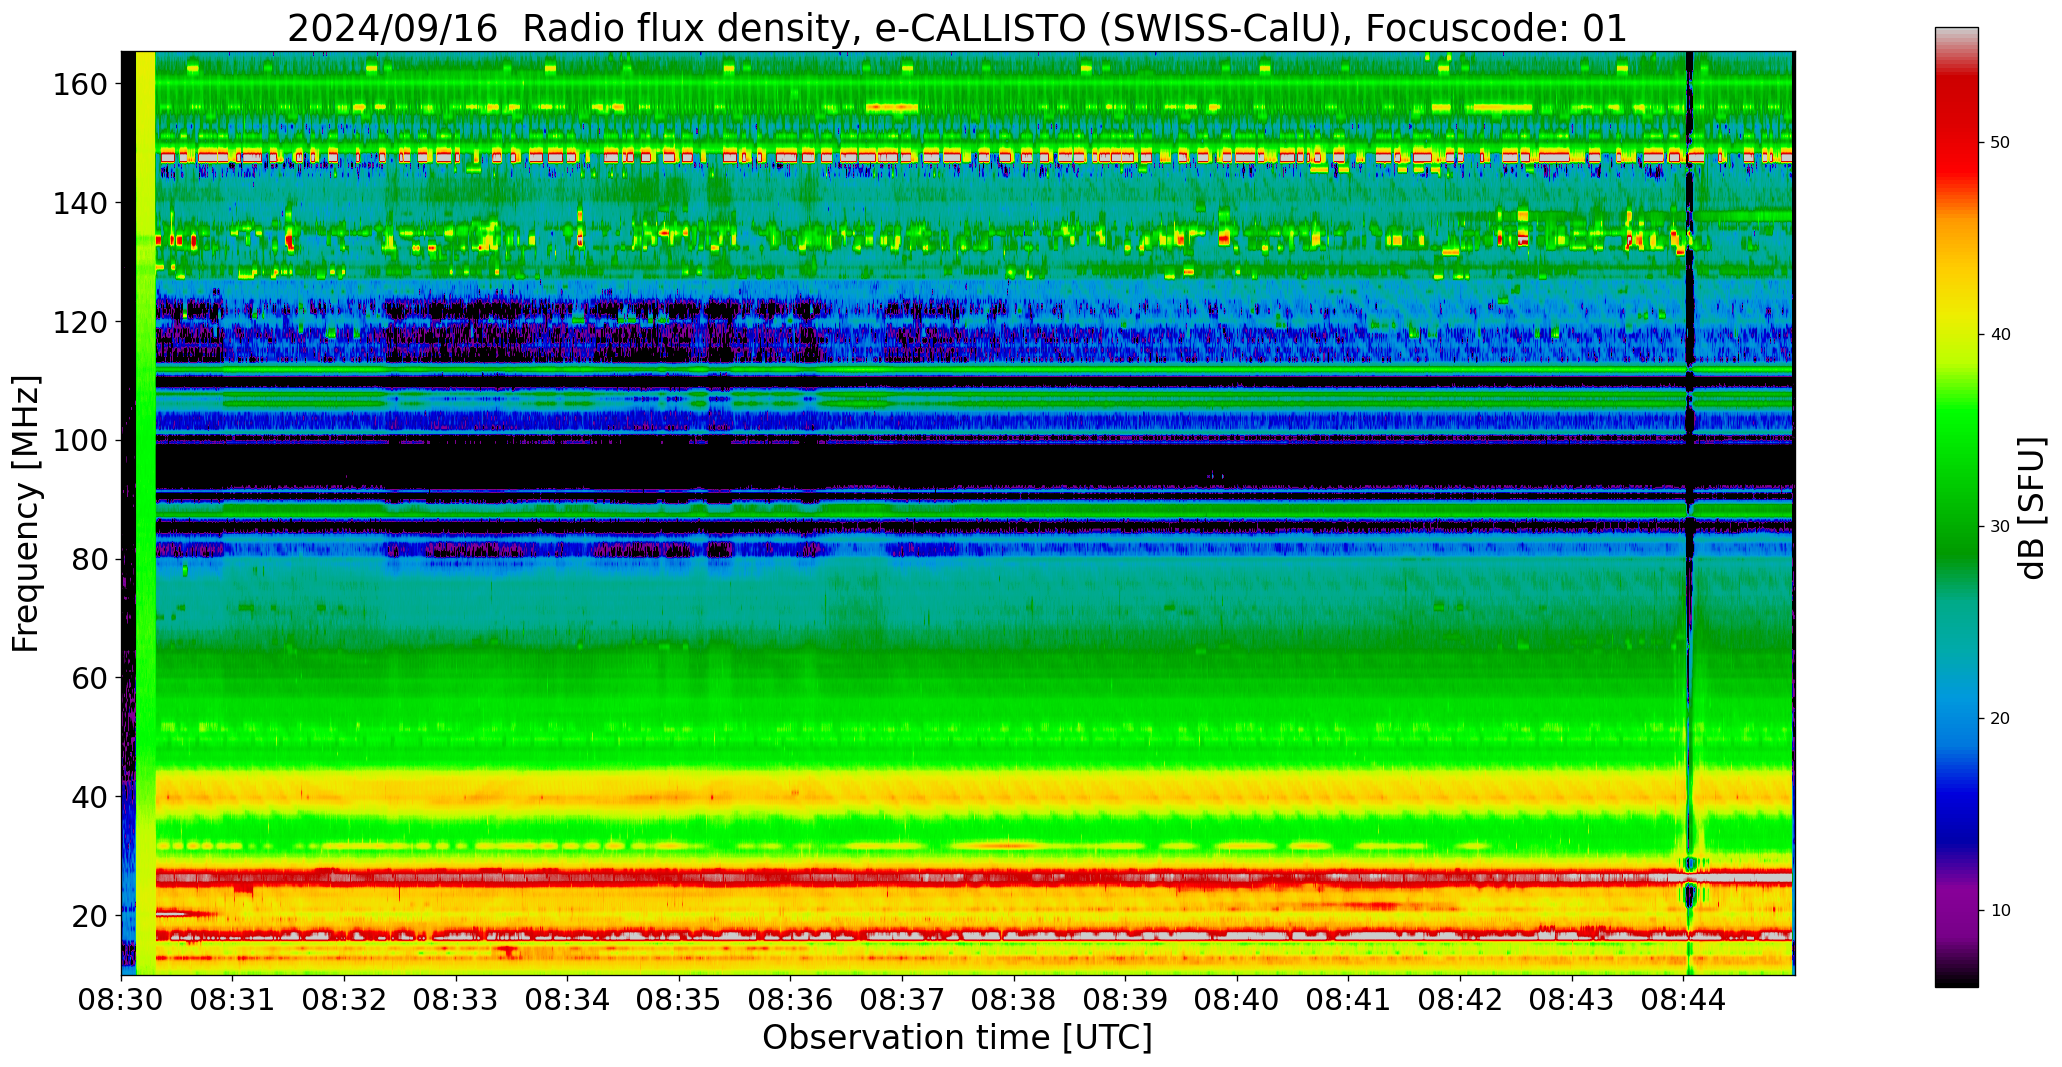2062x1067 pixels.
Task: Click the 08:32 time tick label
Action: [345, 999]
